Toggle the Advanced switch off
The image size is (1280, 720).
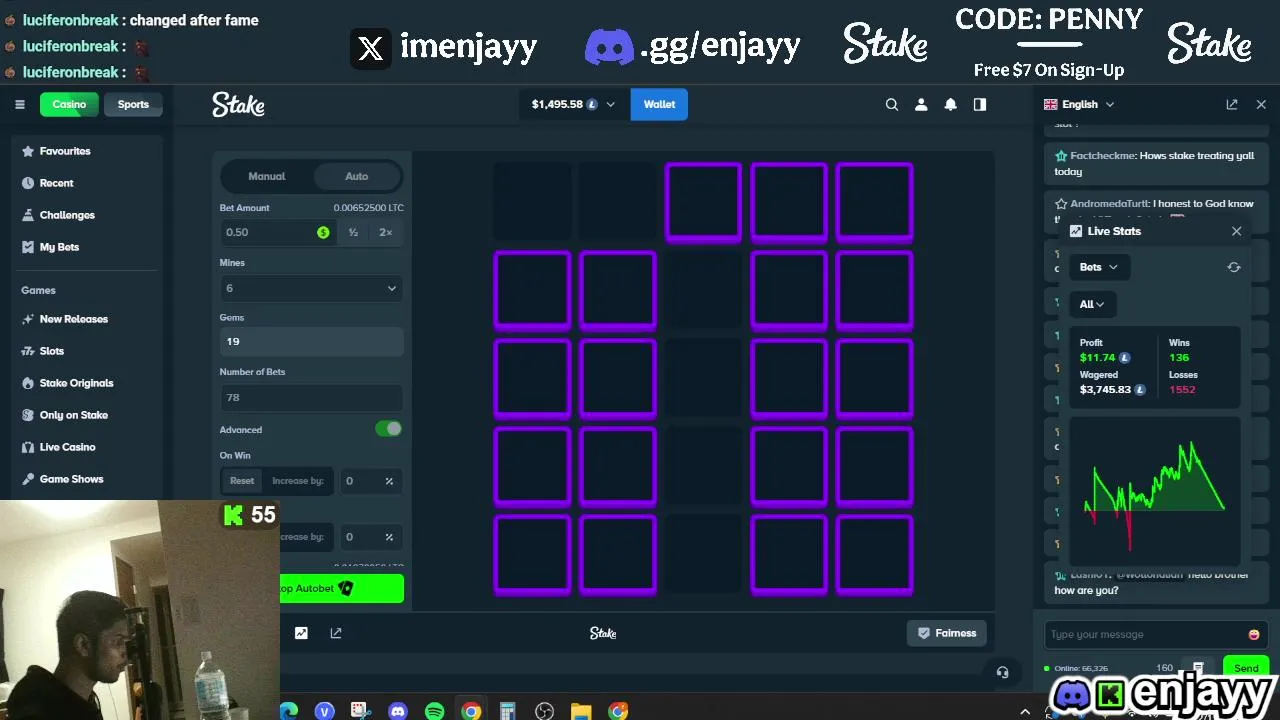pos(389,429)
